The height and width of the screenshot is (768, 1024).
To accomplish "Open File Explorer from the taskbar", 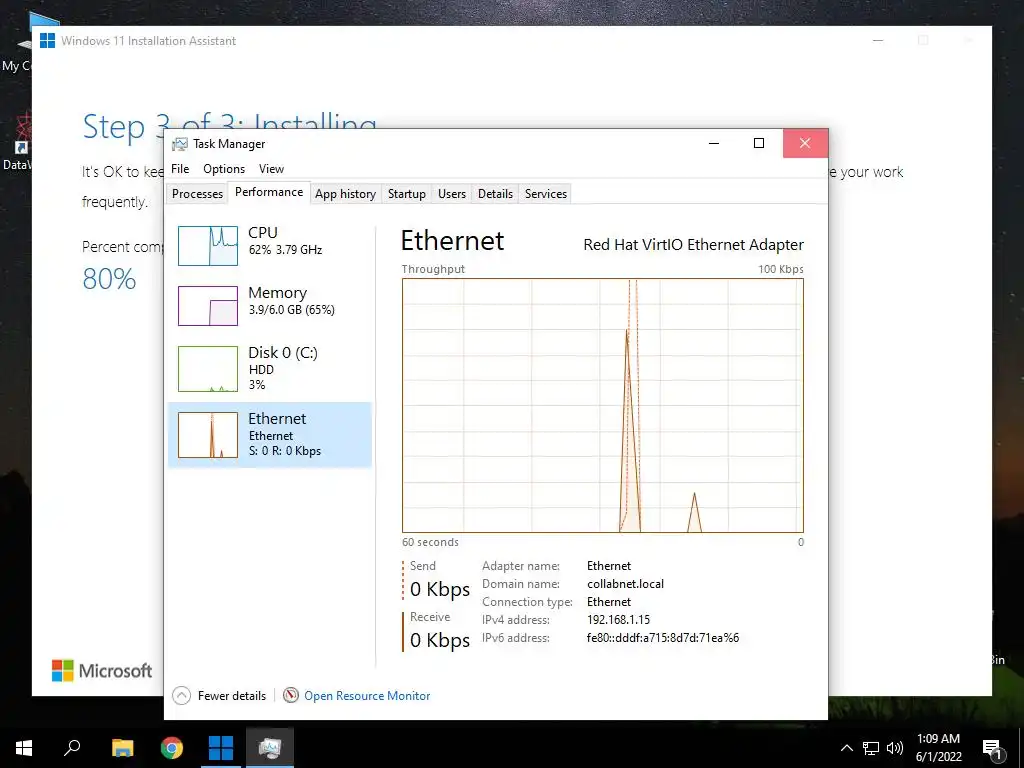I will [122, 748].
